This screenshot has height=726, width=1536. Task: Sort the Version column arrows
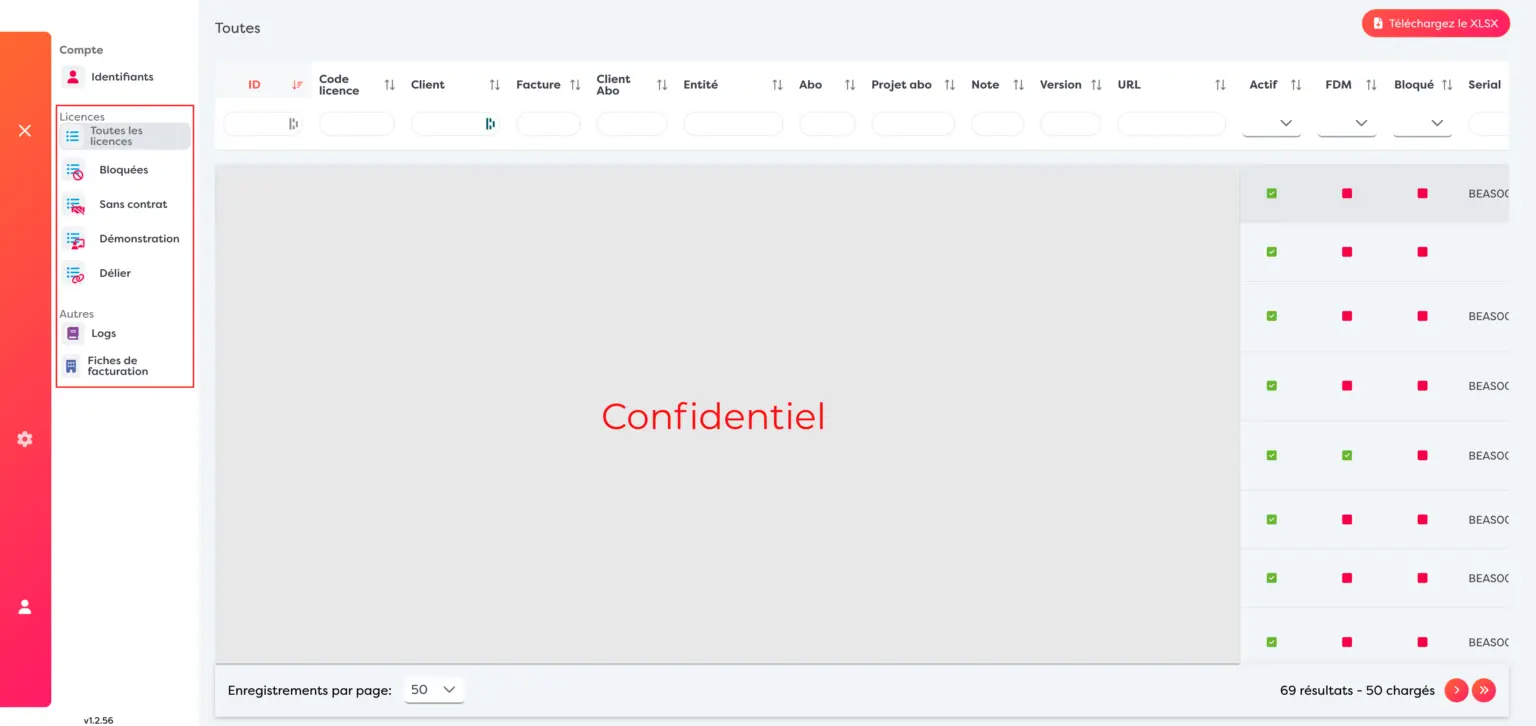[x=1096, y=85]
